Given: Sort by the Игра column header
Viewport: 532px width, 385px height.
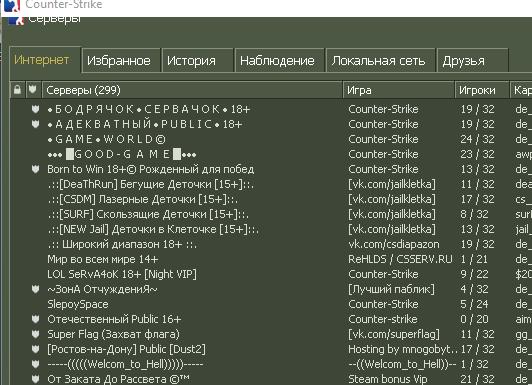Looking at the screenshot, I should (x=399, y=90).
